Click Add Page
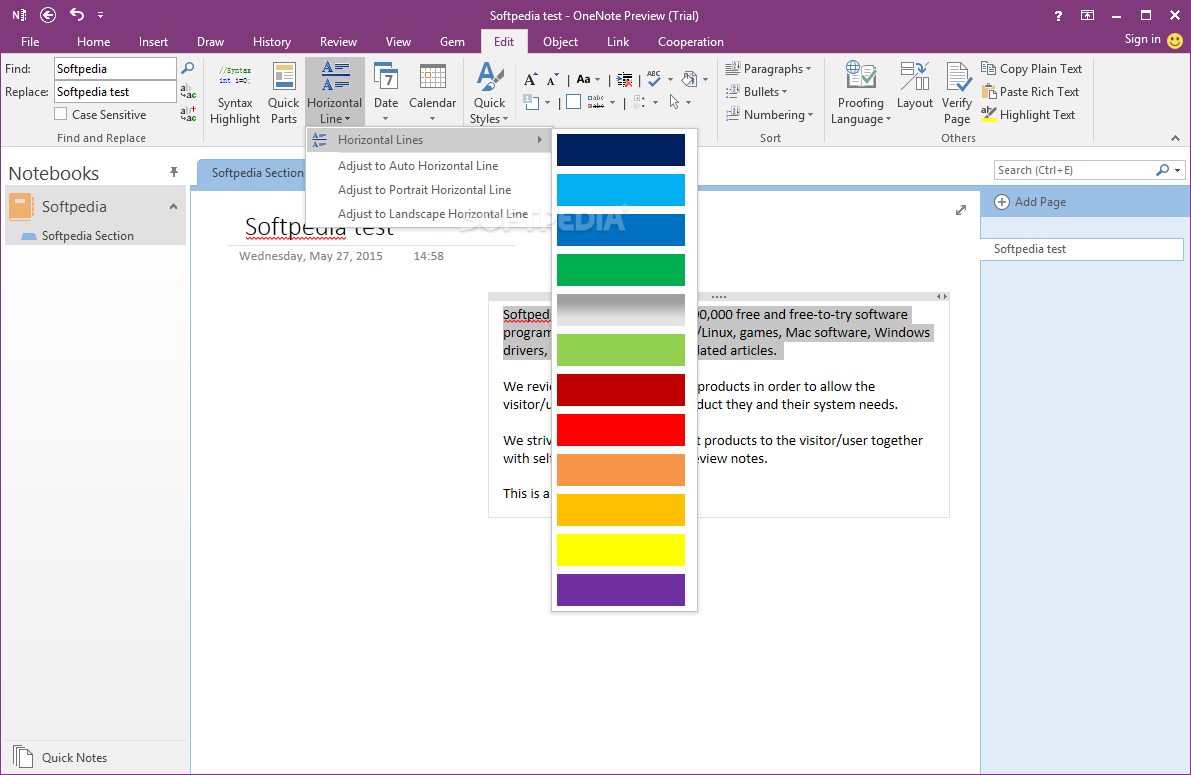This screenshot has width=1191, height=775. (1030, 202)
